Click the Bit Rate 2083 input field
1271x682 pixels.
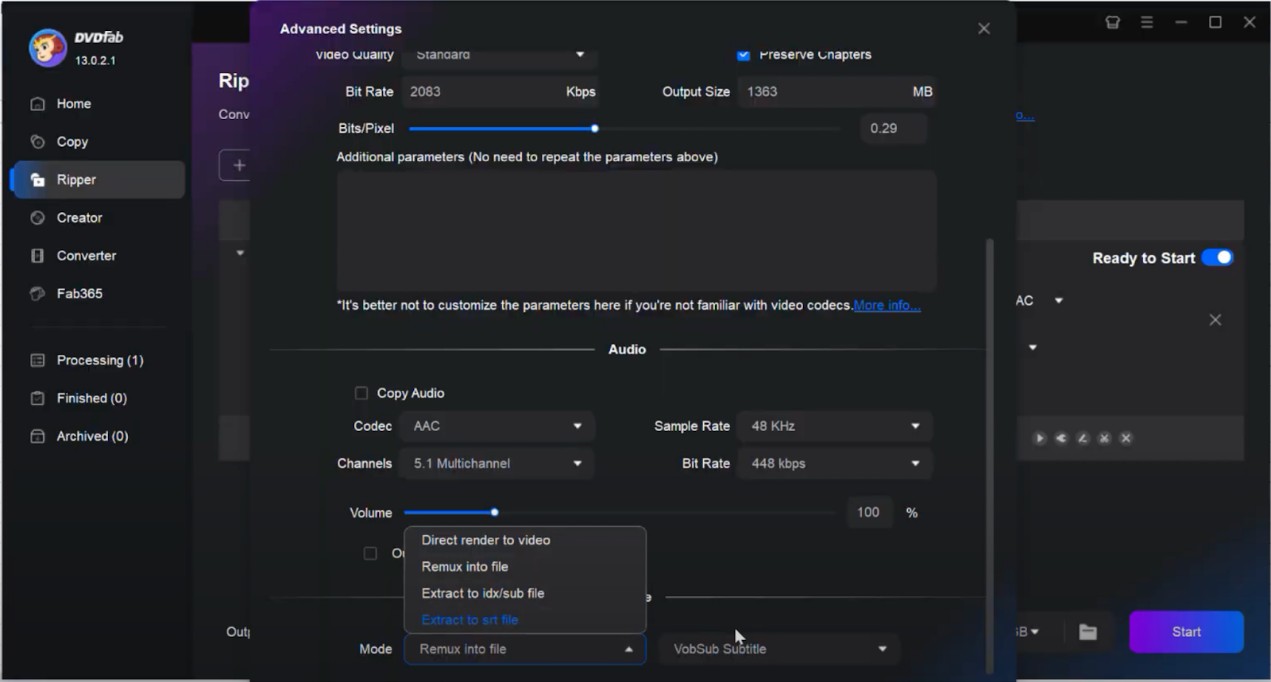tap(480, 92)
